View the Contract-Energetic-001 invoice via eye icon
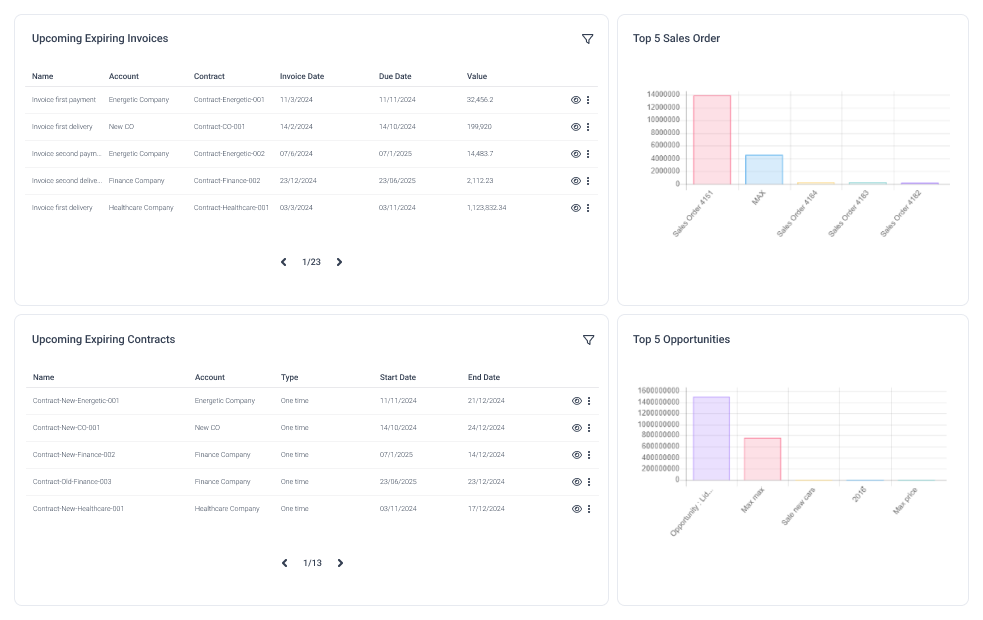Image resolution: width=983 pixels, height=620 pixels. (576, 100)
